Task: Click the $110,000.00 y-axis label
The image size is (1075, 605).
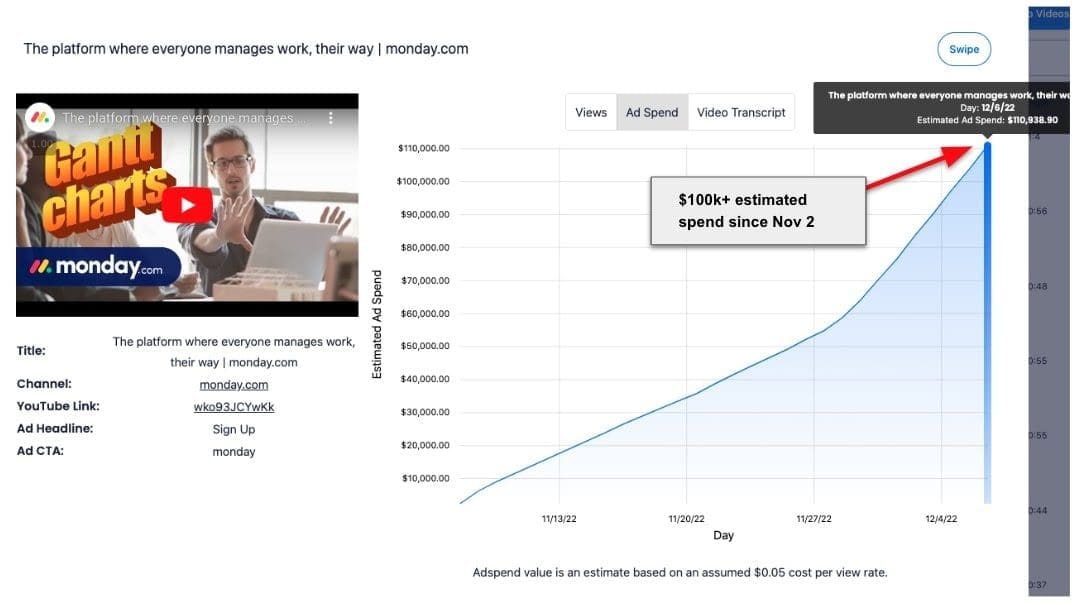Action: click(424, 148)
